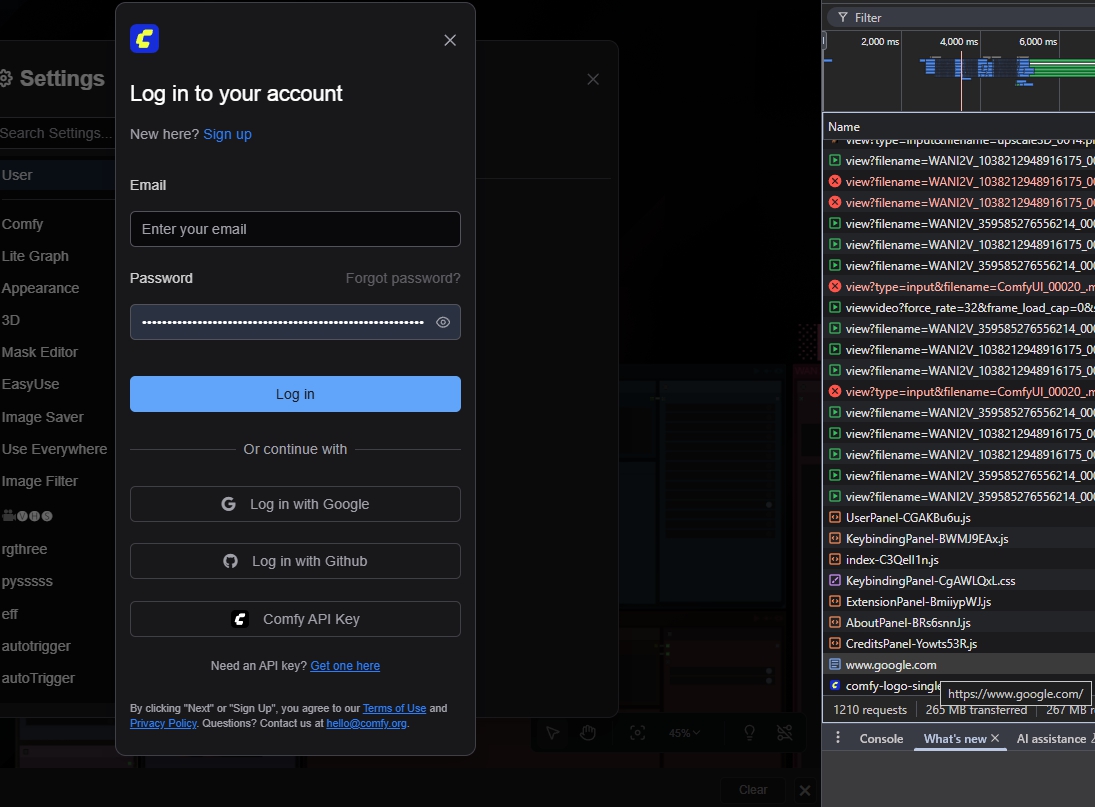The width and height of the screenshot is (1095, 807).
Task: Open the Privacy Policy link
Action: pyautogui.click(x=163, y=723)
